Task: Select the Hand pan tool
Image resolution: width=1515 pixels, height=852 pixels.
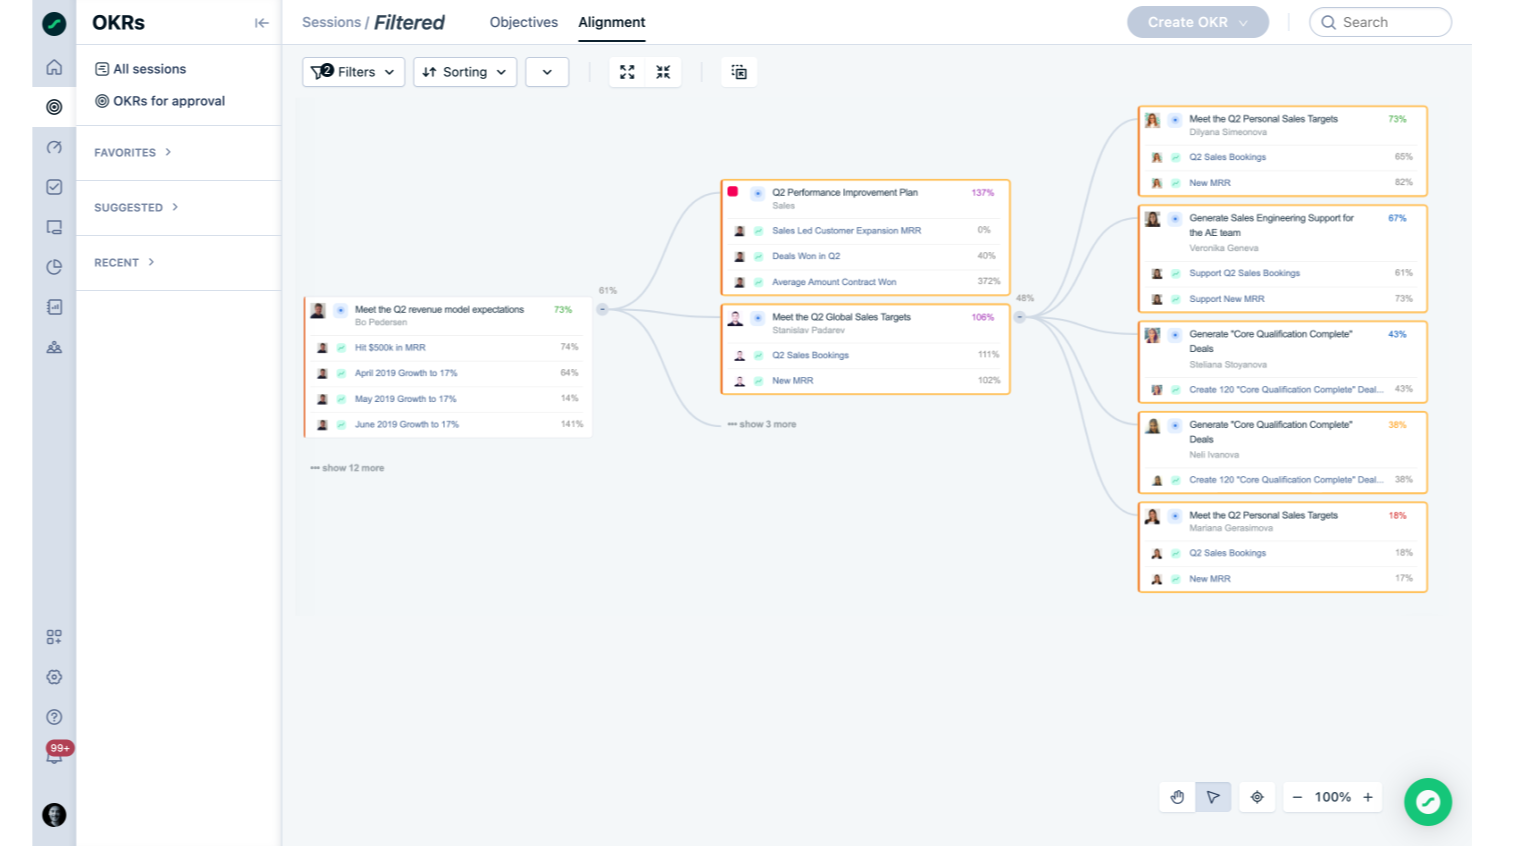Action: 1177,797
